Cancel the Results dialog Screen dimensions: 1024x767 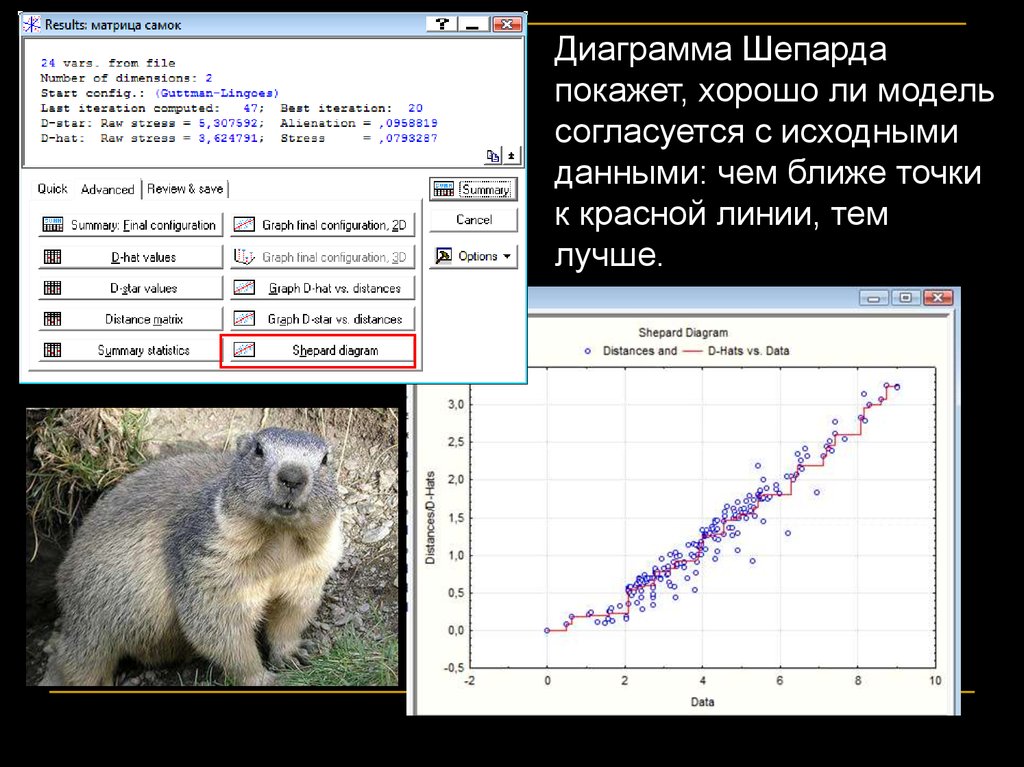[473, 220]
